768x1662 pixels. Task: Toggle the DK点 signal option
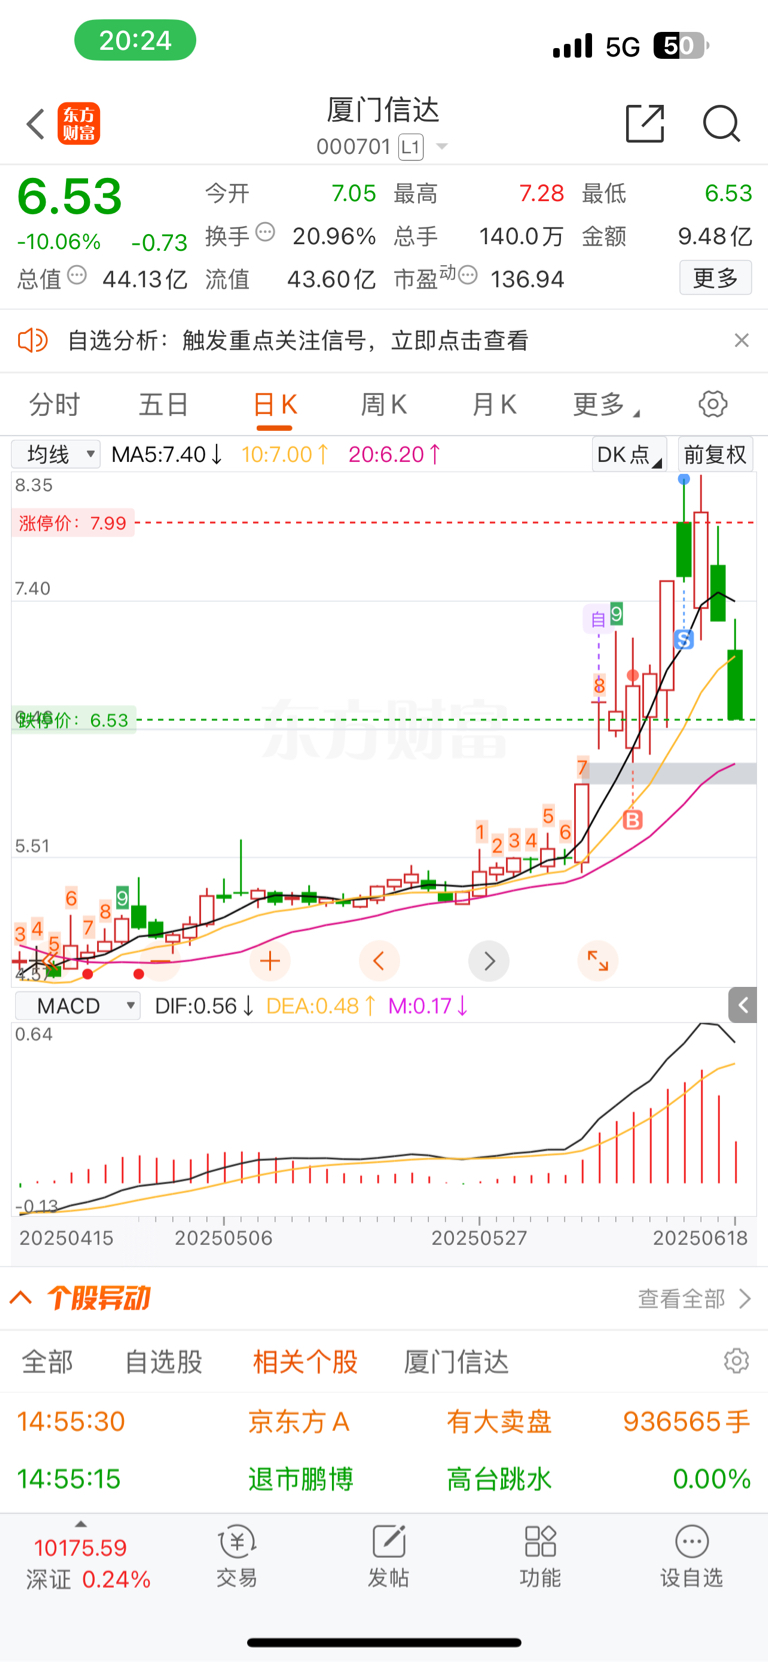pyautogui.click(x=629, y=455)
